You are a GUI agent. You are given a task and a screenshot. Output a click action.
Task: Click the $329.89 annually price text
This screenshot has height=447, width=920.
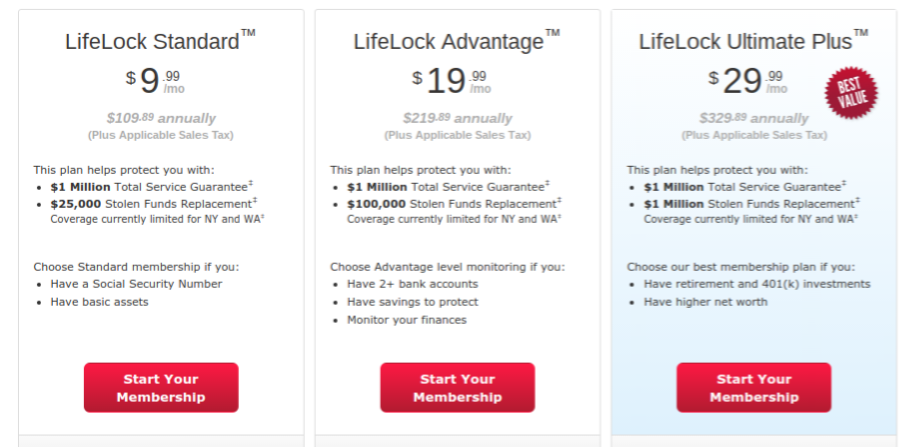click(x=753, y=118)
